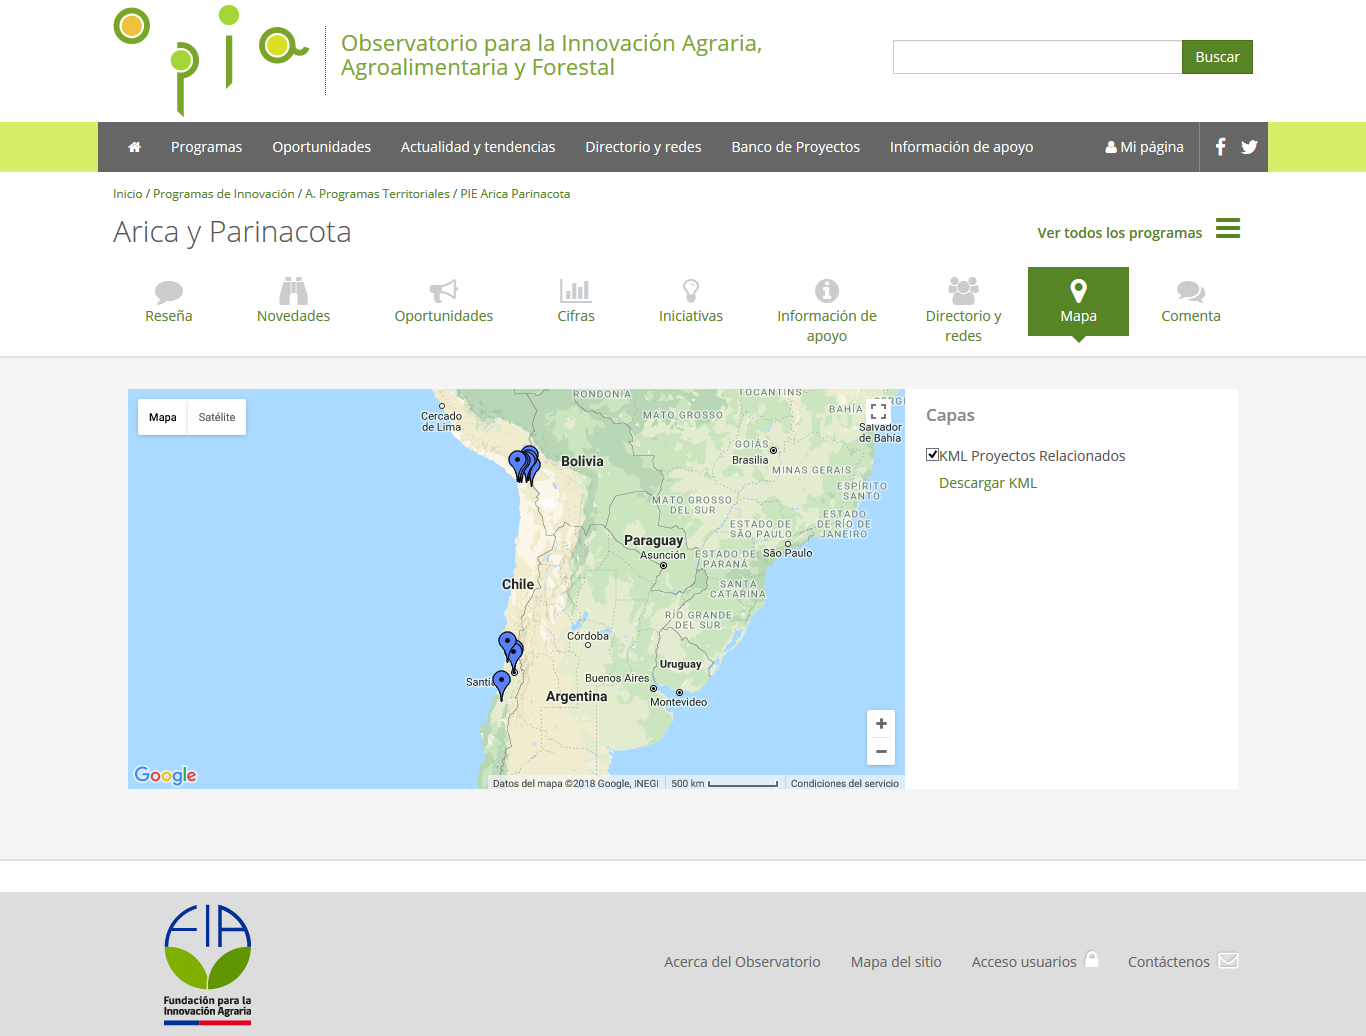Click the FIA foundation logo in footer
This screenshot has width=1366, height=1036.
tap(208, 965)
